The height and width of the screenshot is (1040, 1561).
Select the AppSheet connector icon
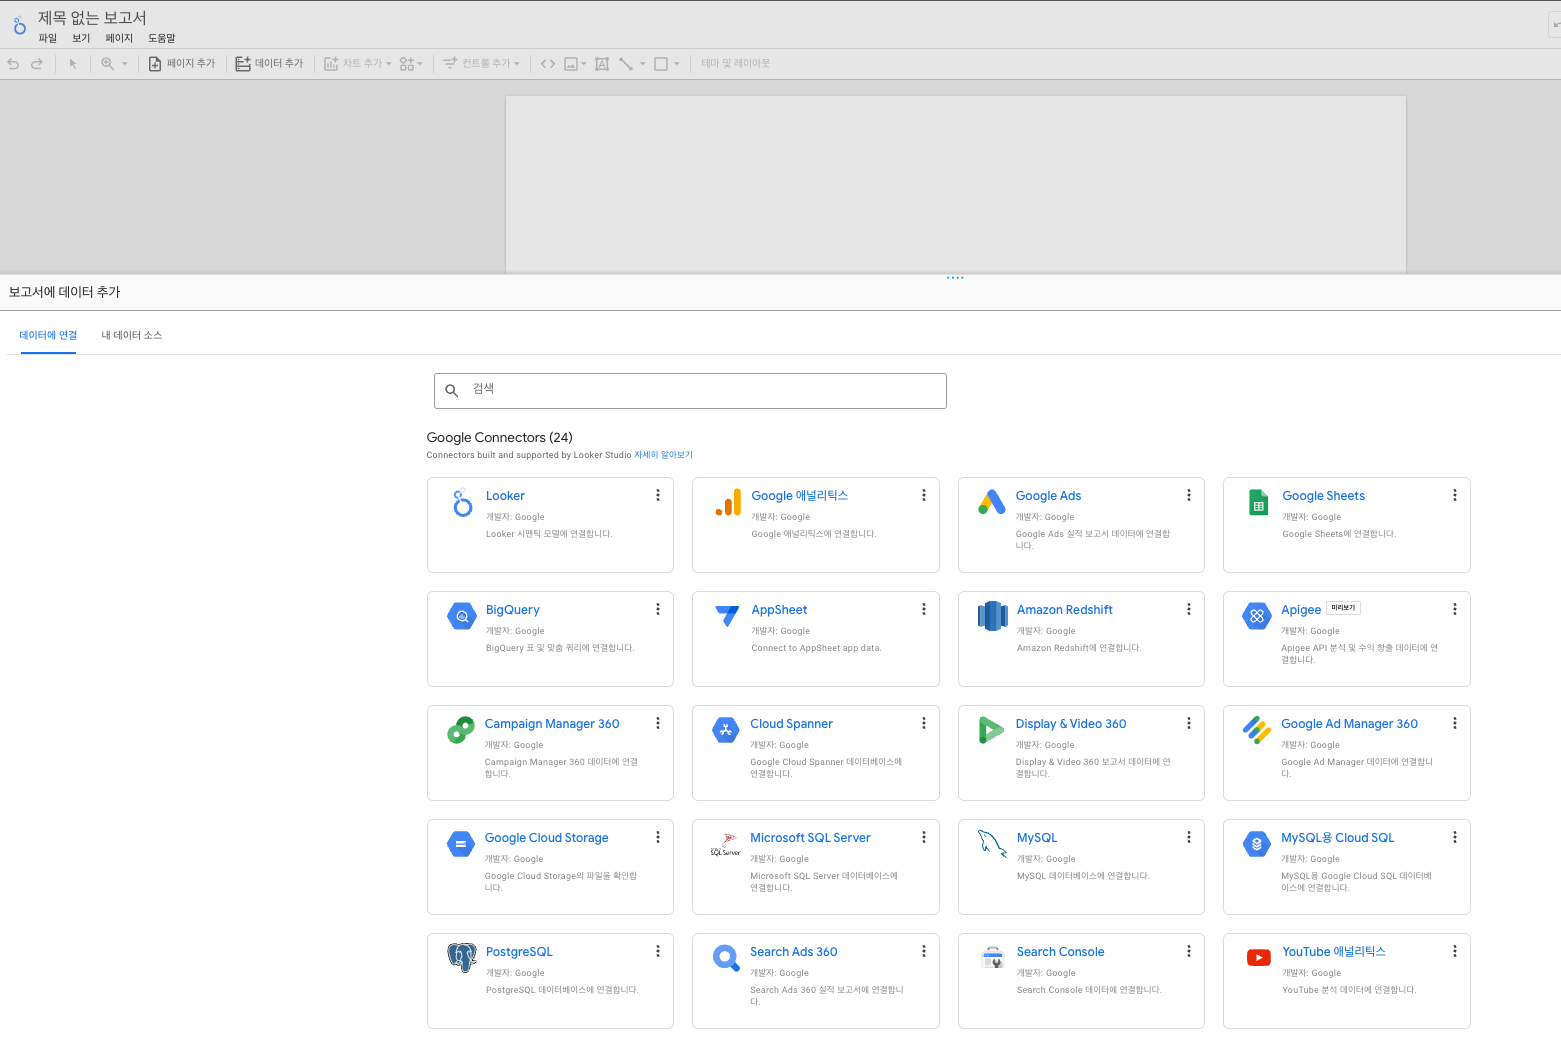click(x=728, y=615)
